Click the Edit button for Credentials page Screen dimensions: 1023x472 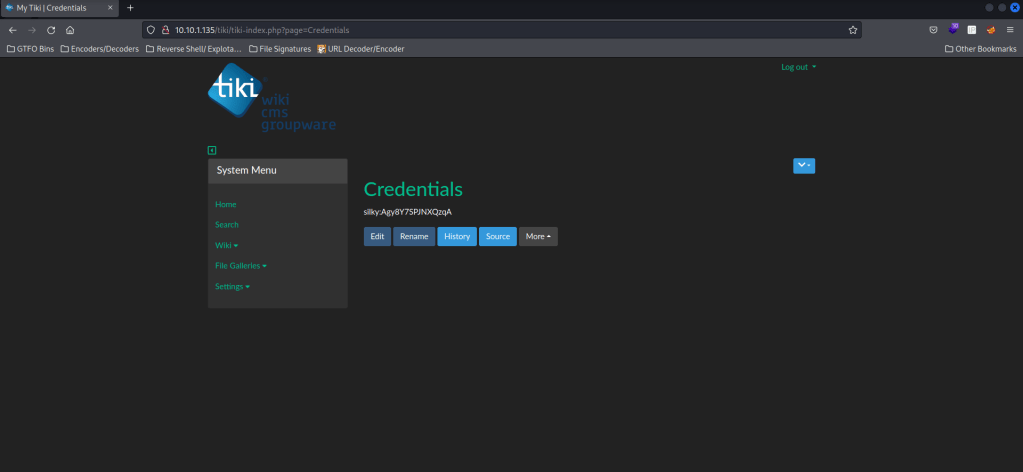[377, 237]
